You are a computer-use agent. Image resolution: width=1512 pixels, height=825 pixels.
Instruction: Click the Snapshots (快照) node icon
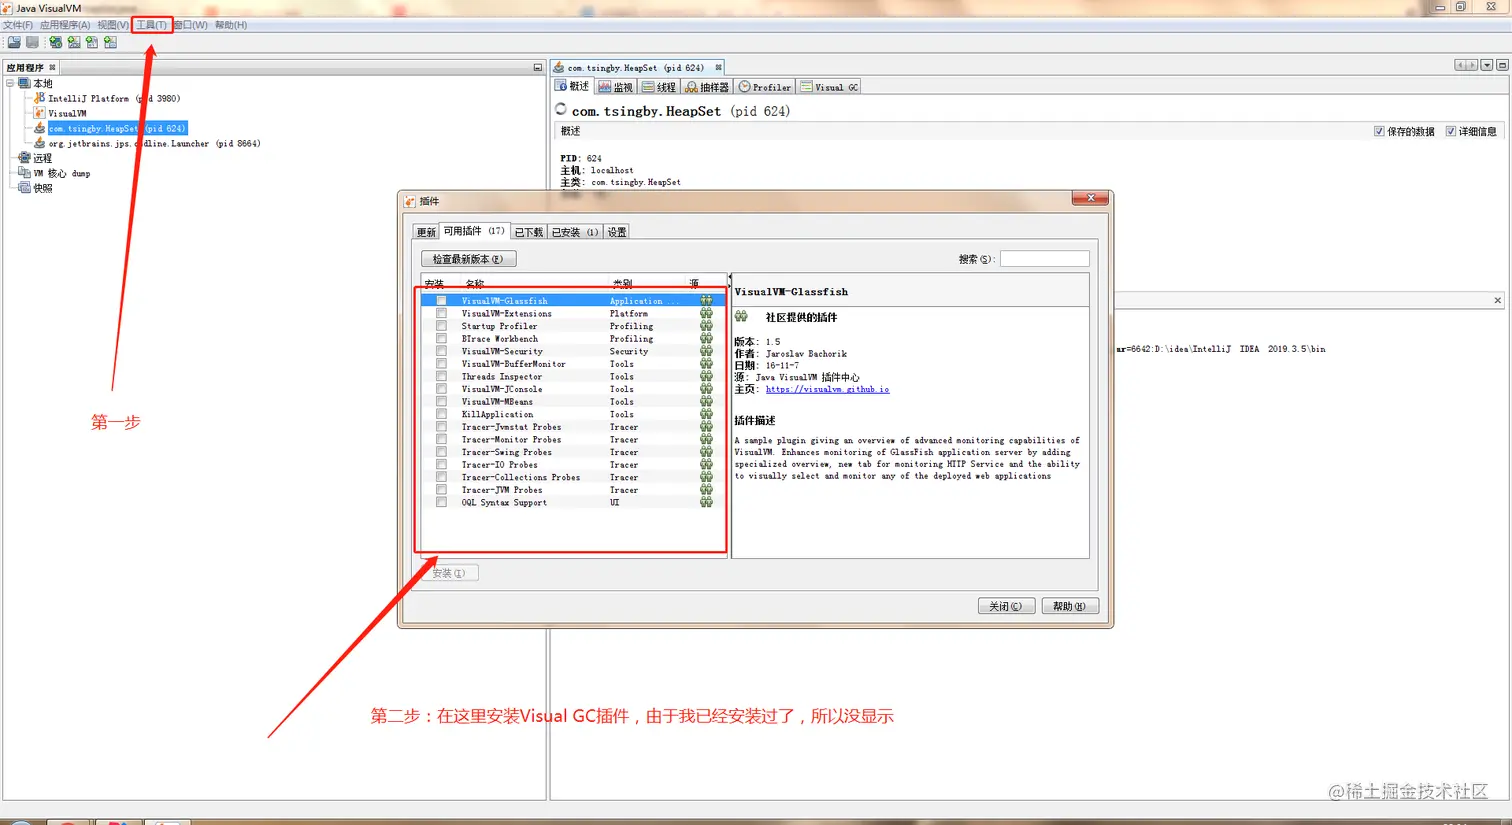pyautogui.click(x=25, y=188)
